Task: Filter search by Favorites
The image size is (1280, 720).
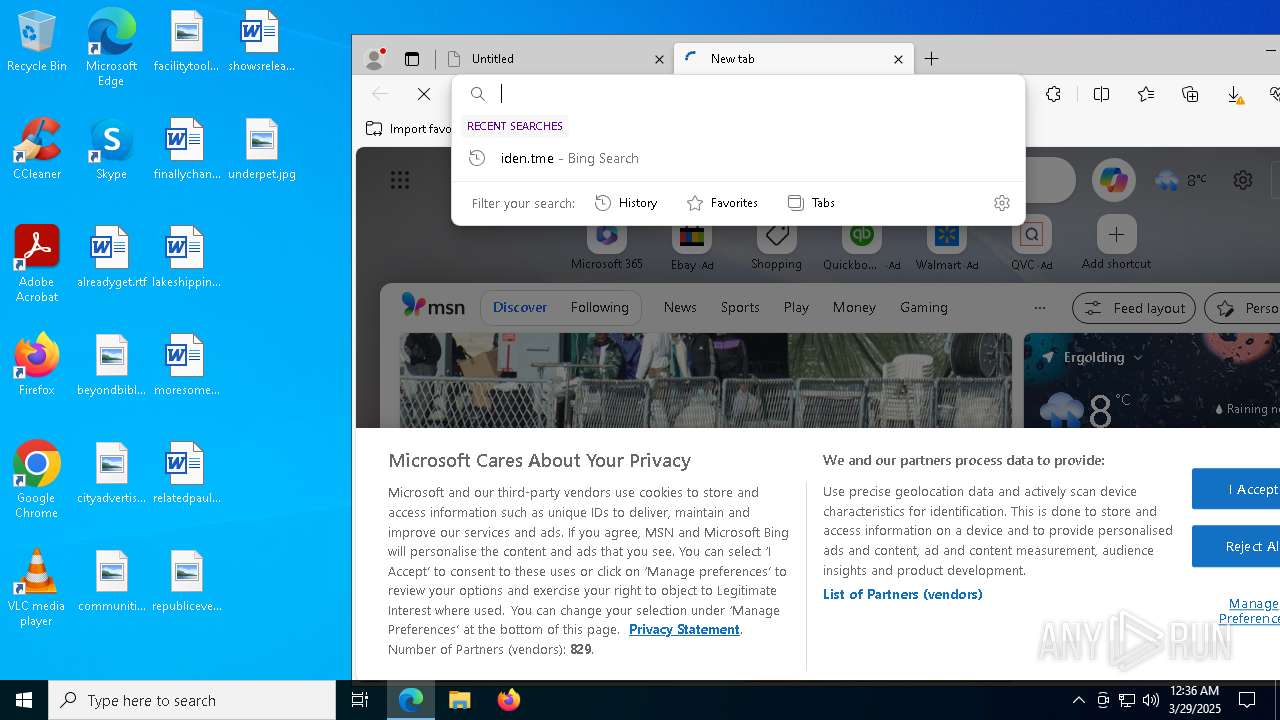Action: point(722,203)
